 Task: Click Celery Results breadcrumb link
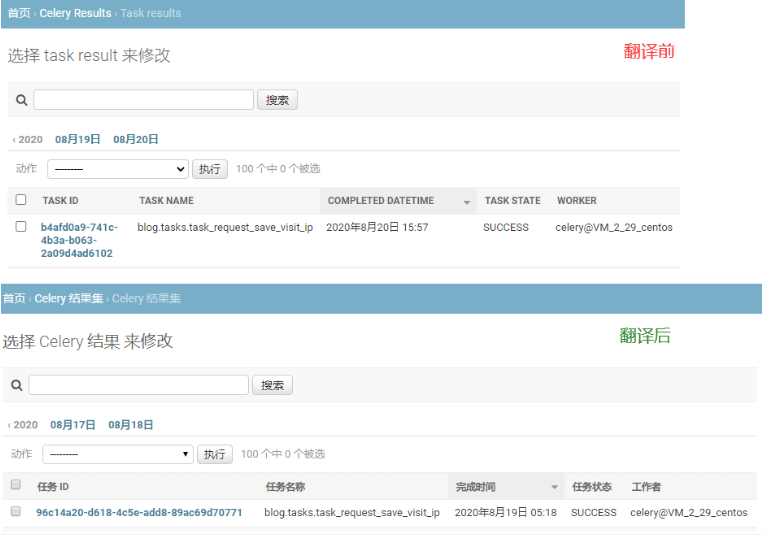(75, 13)
